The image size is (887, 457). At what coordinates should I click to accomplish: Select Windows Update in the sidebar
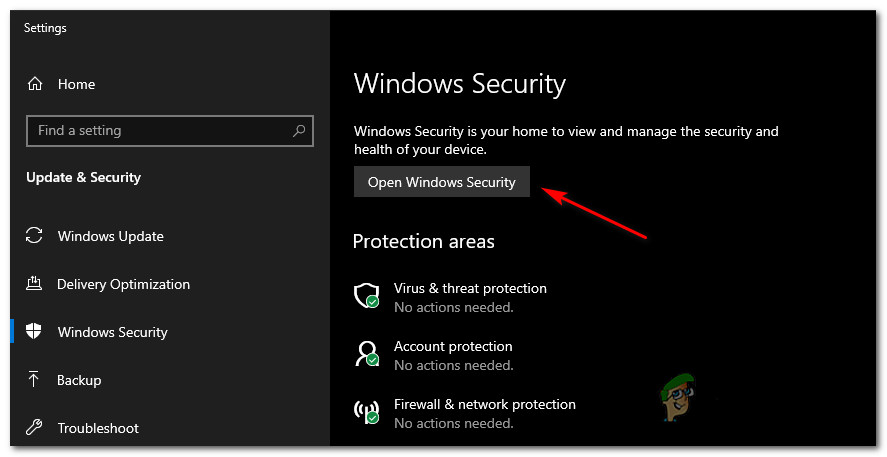[111, 236]
